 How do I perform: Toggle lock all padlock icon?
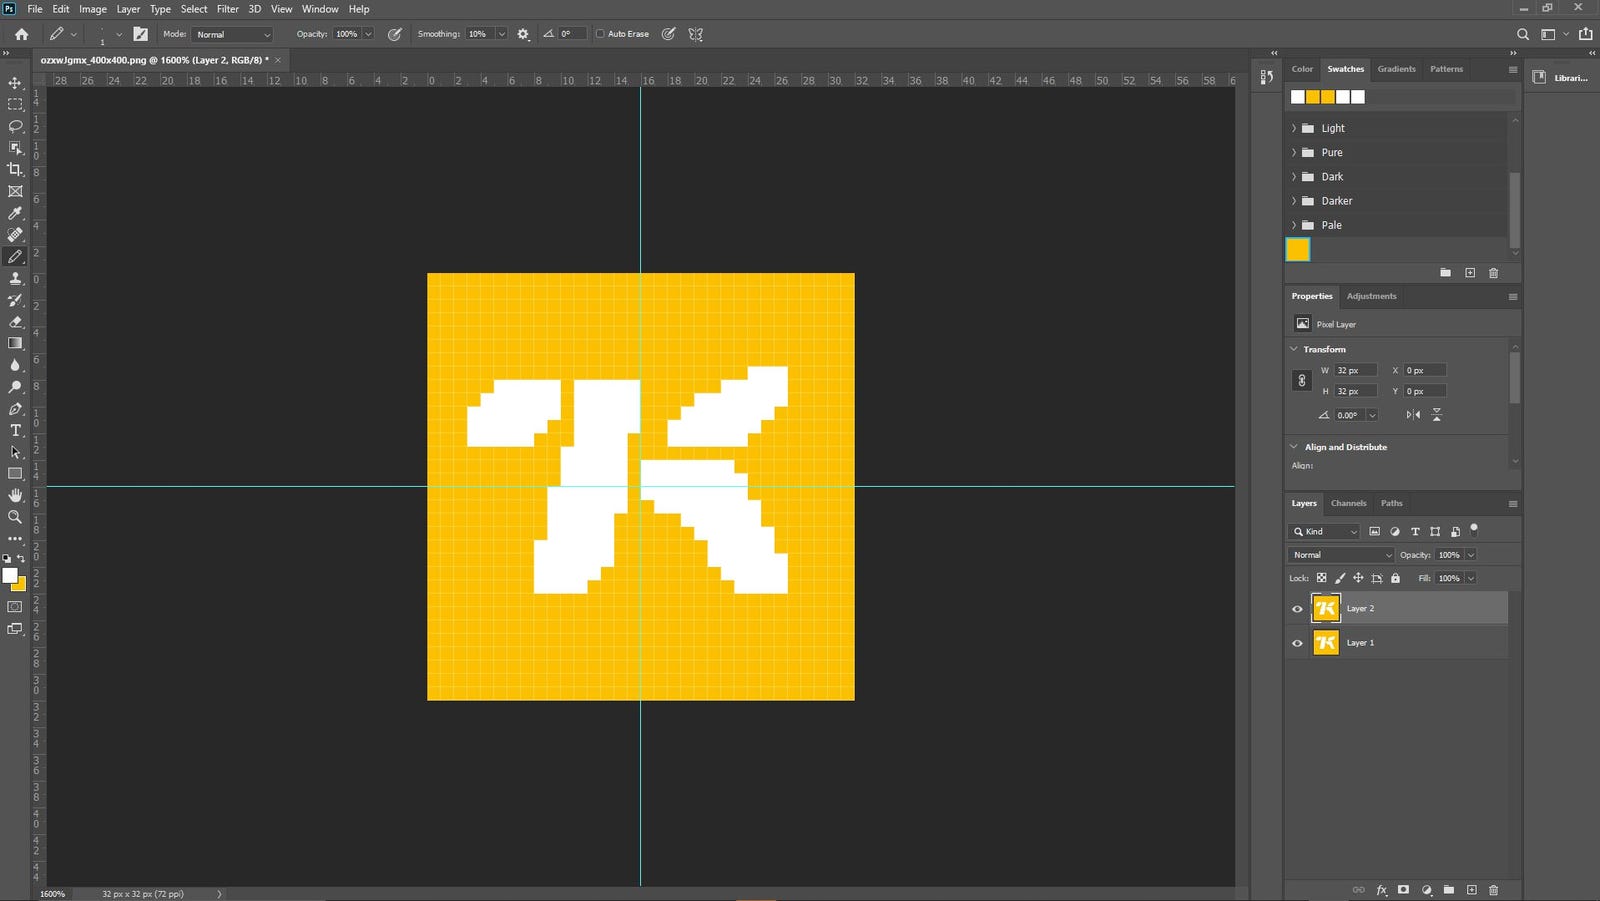point(1395,578)
